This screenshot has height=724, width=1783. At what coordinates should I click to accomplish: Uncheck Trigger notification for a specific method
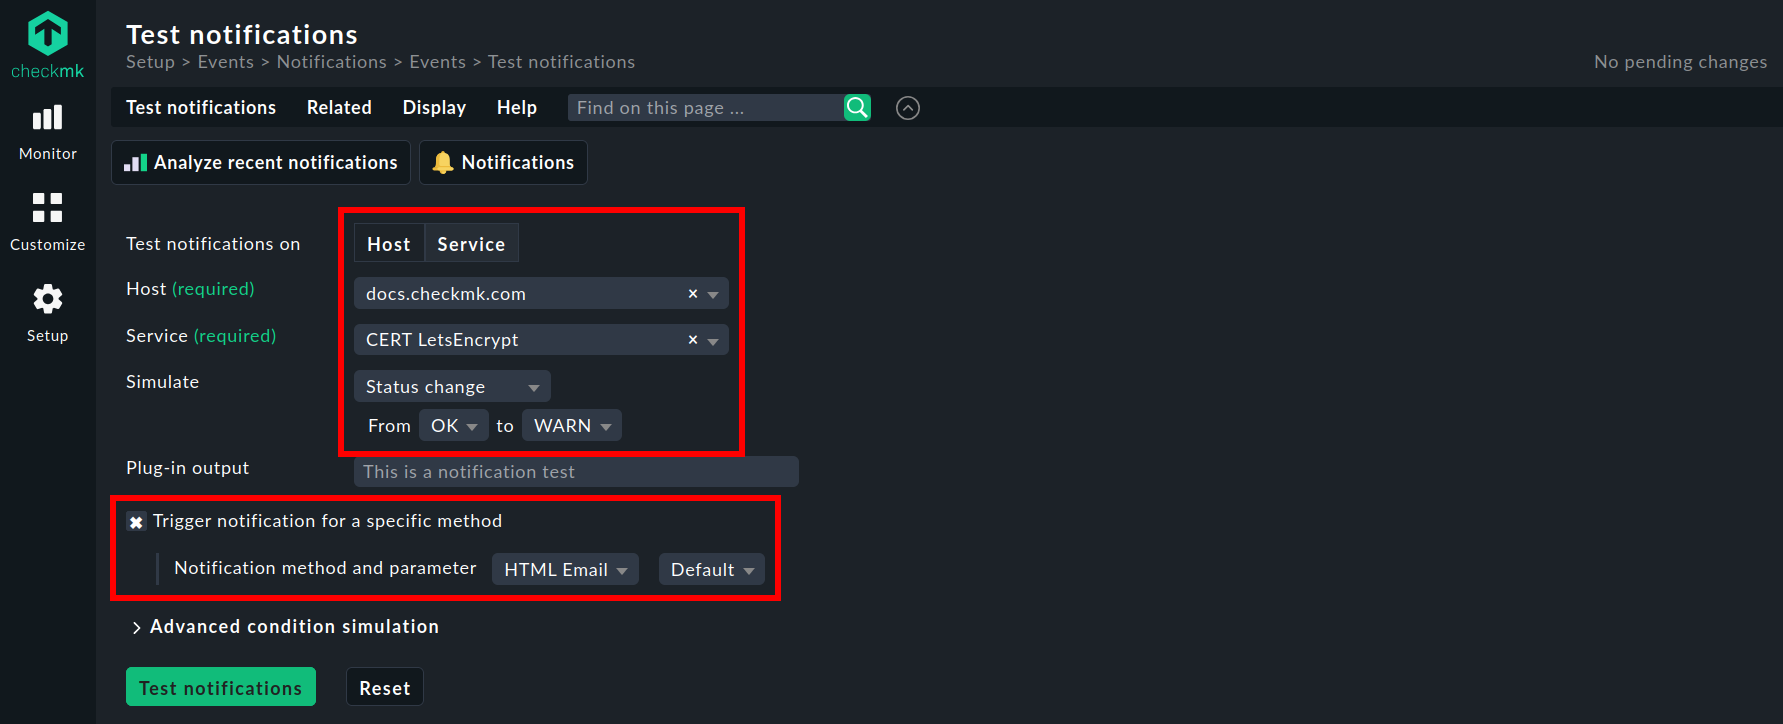coord(136,522)
